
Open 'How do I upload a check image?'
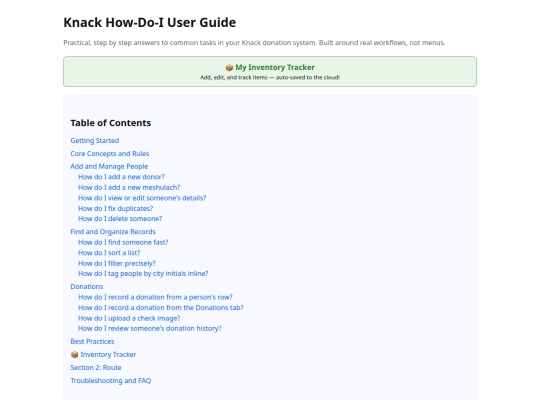pos(129,318)
